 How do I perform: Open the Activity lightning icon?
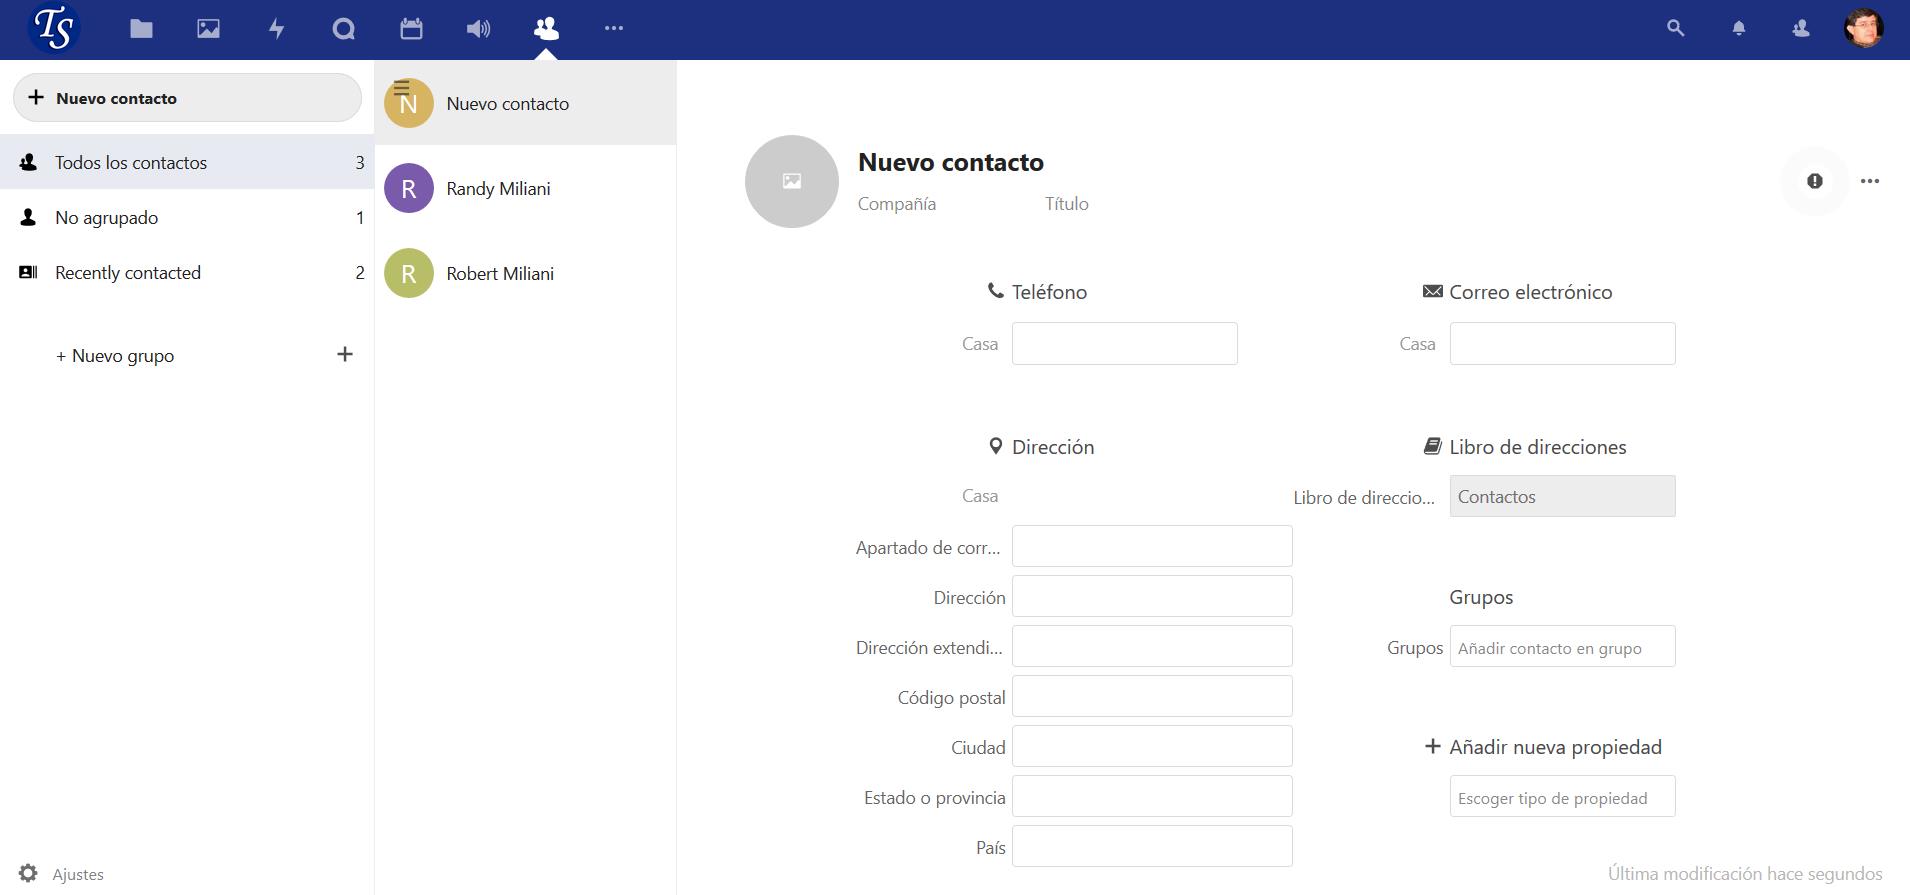point(276,29)
